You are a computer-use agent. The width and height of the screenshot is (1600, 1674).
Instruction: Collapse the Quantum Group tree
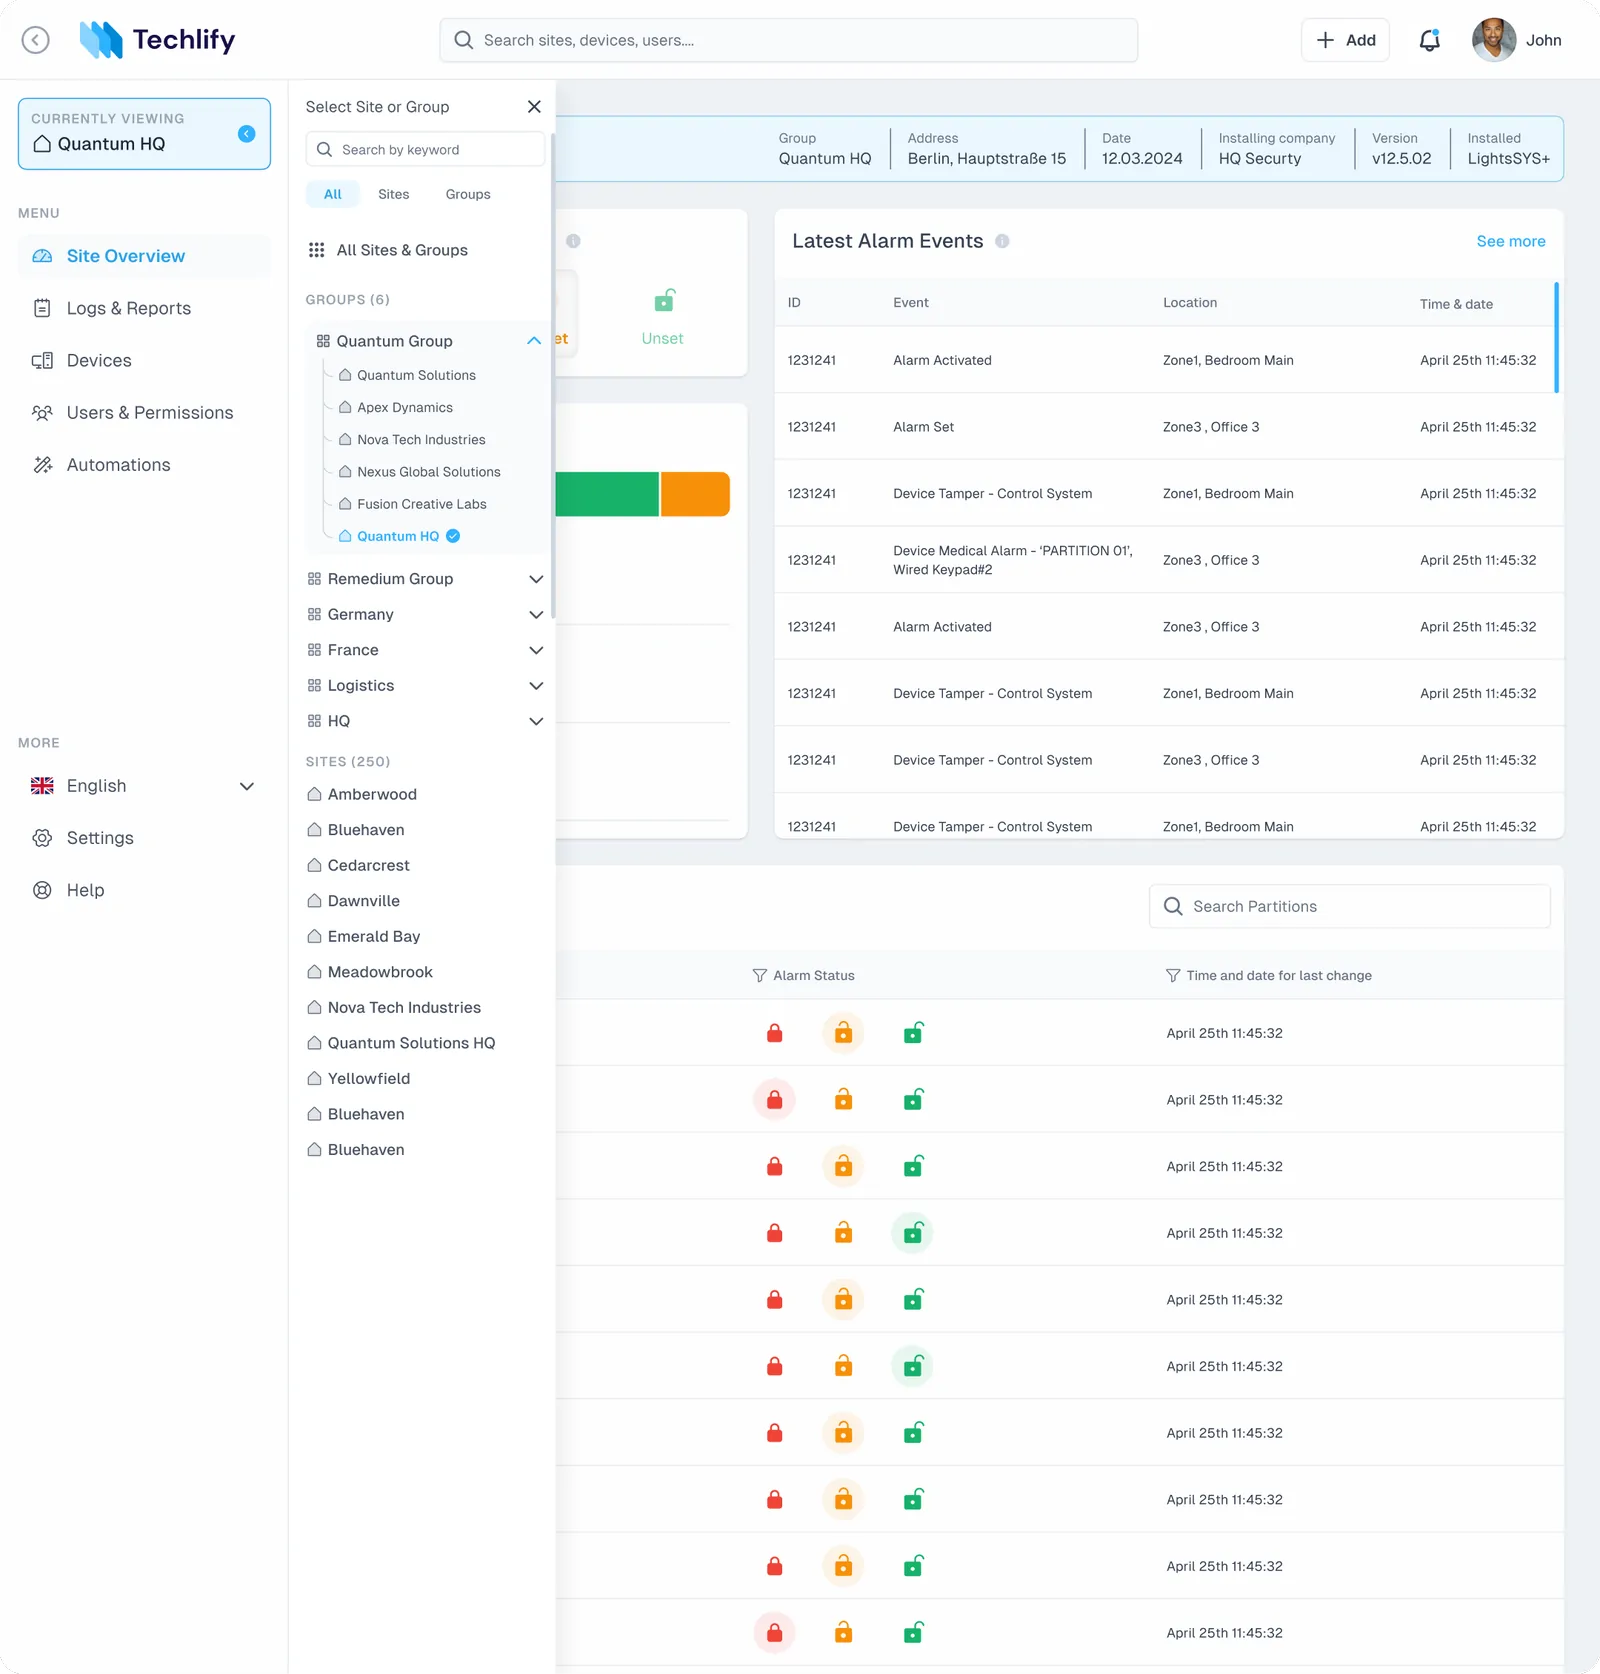534,341
